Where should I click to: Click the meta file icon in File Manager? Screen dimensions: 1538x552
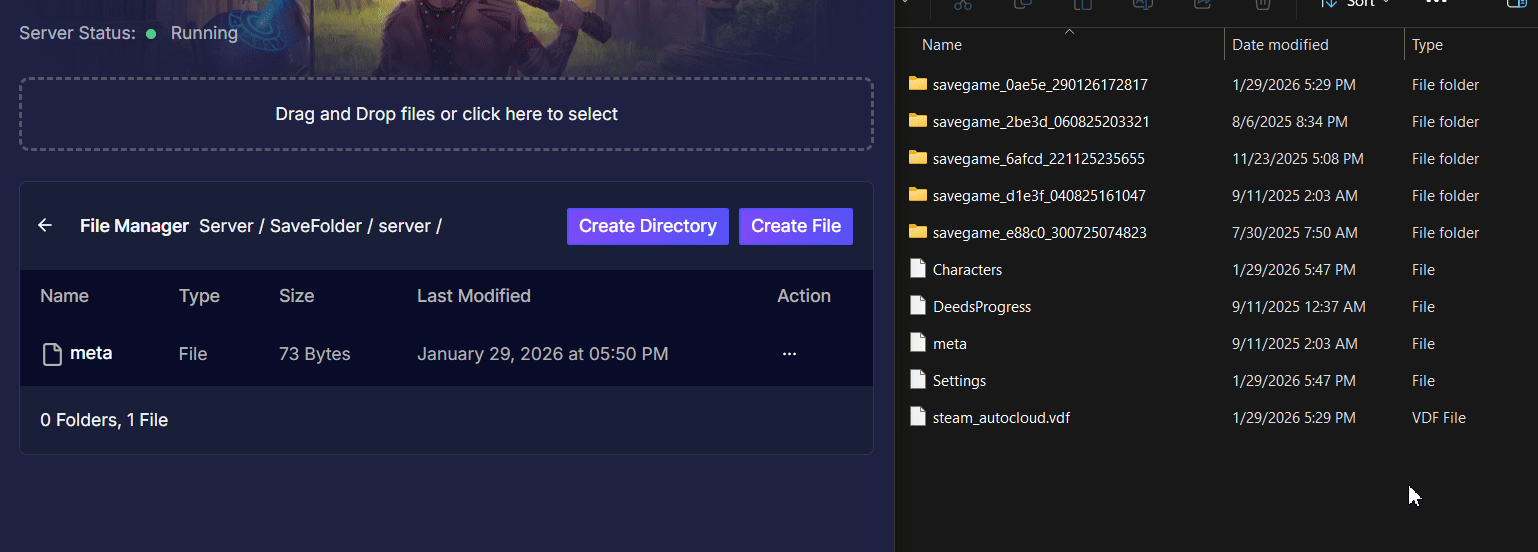pyautogui.click(x=52, y=354)
